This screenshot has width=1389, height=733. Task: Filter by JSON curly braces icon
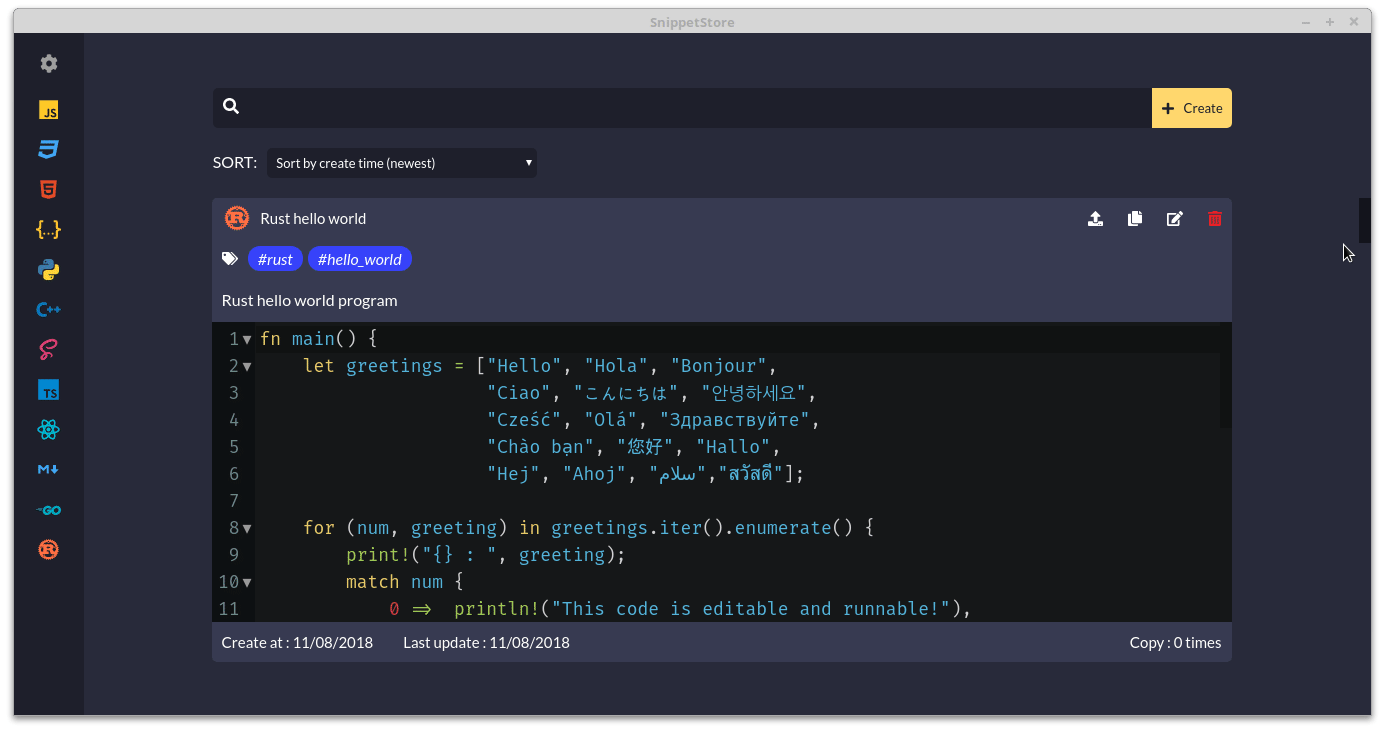tap(49, 229)
